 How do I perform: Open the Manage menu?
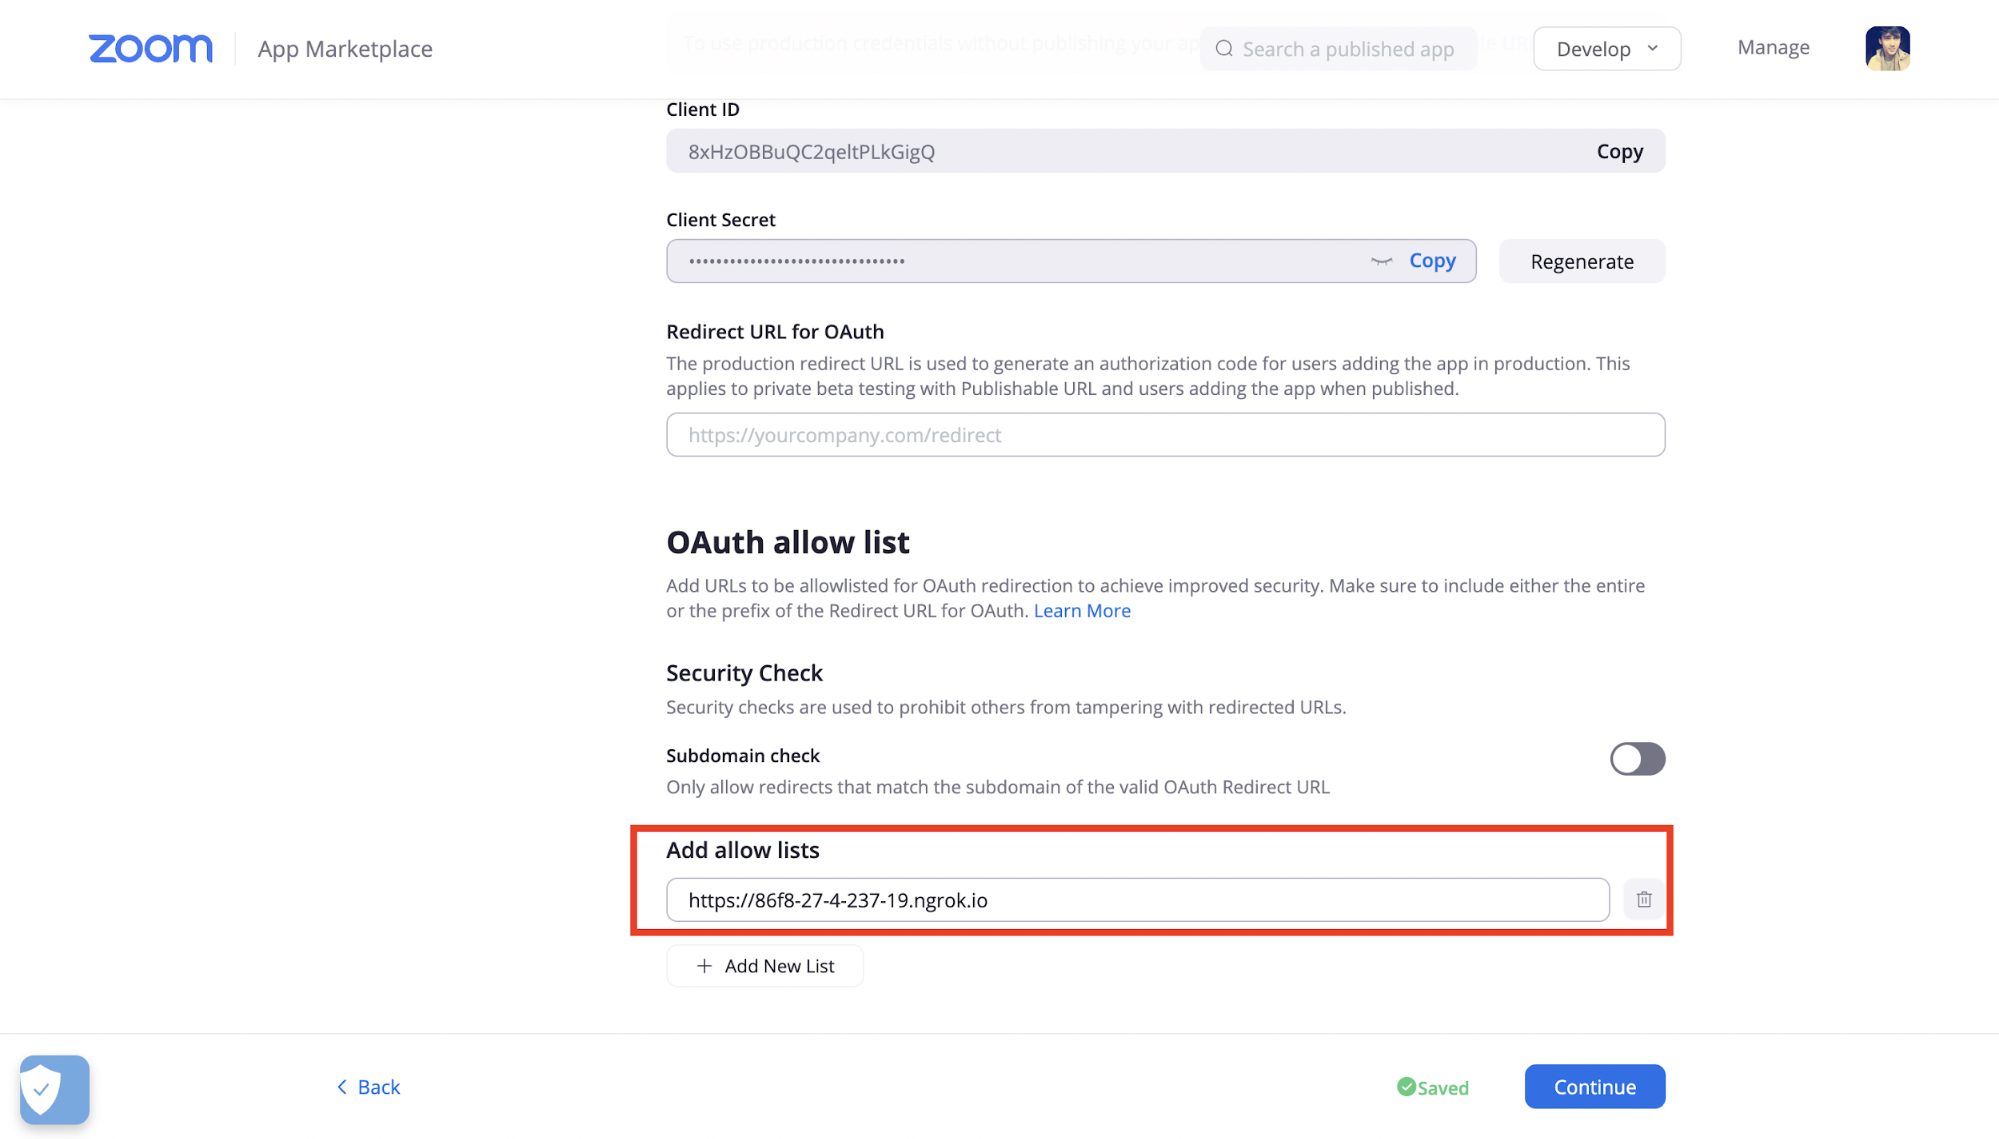click(x=1772, y=47)
